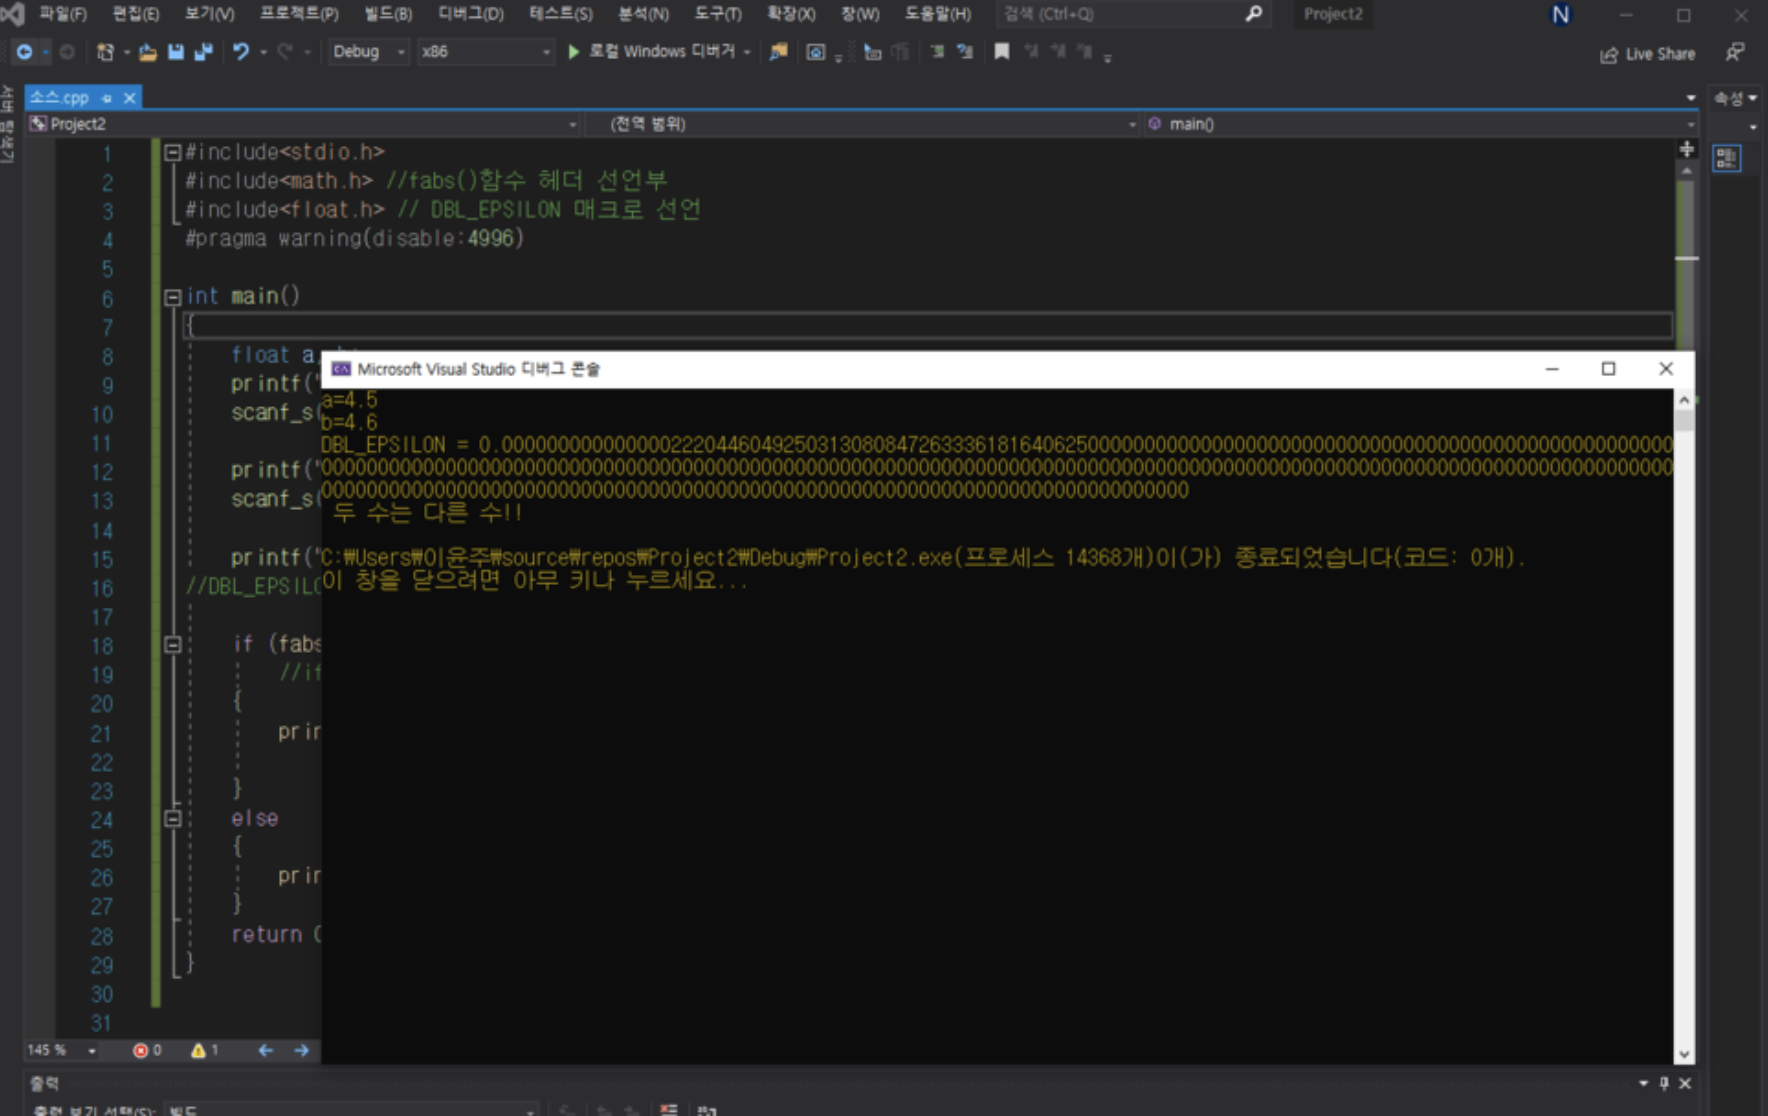Collapse the else block at line 24
The height and width of the screenshot is (1116, 1768).
pyautogui.click(x=172, y=819)
